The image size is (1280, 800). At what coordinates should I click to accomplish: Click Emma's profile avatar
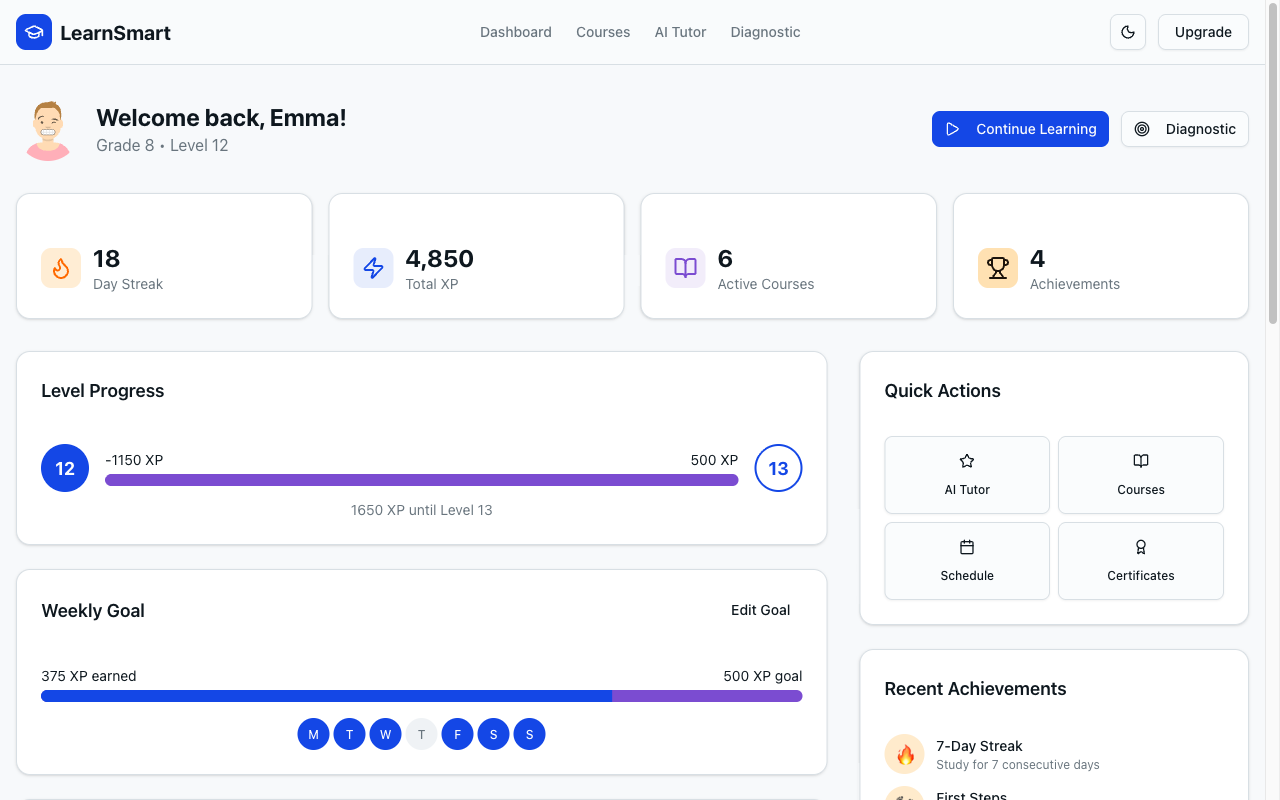[x=48, y=130]
